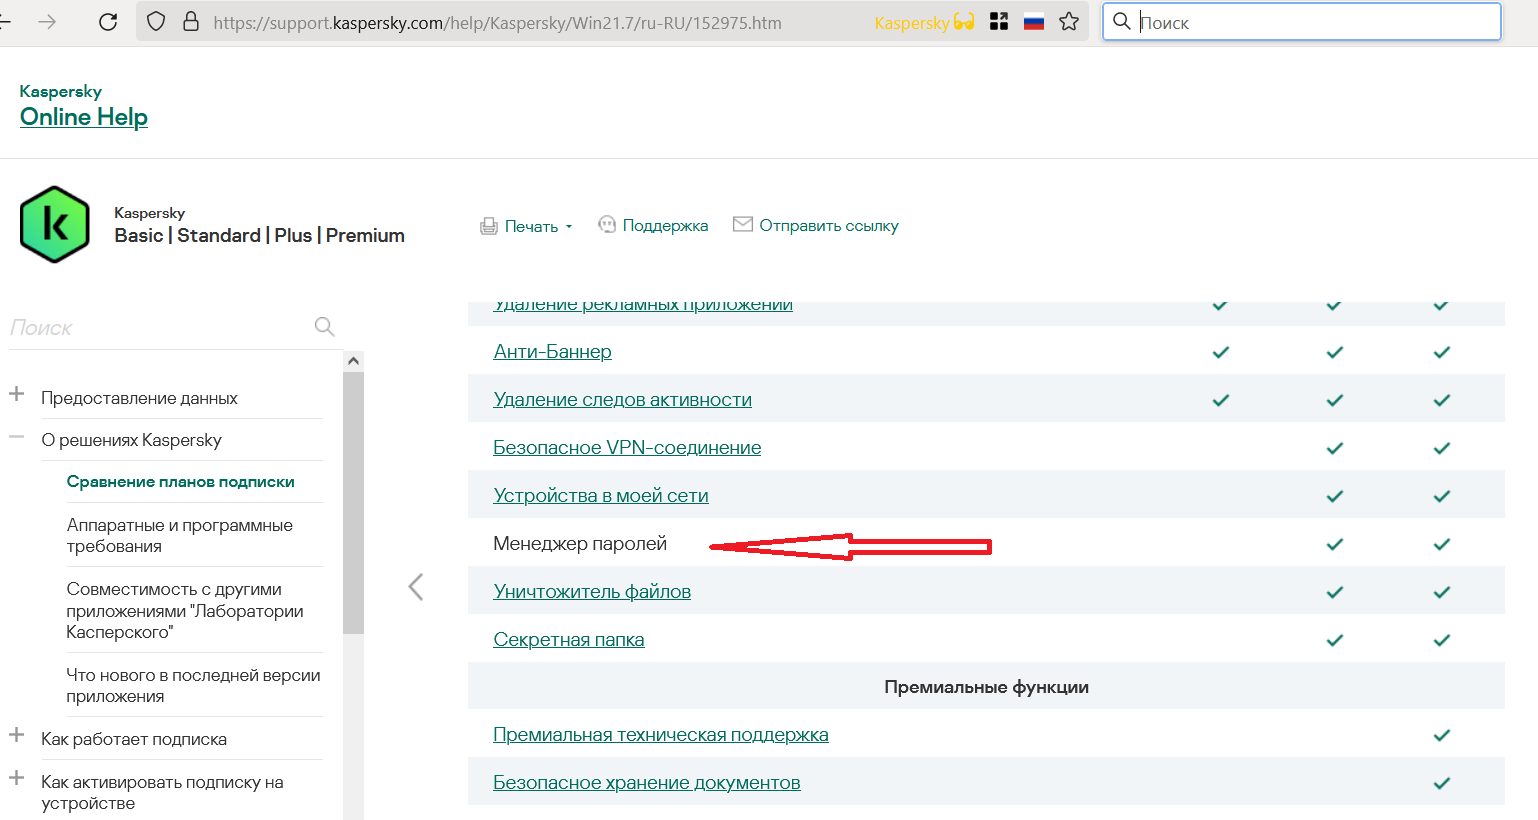
Task: Reload the page with the refresh icon
Action: [x=108, y=22]
